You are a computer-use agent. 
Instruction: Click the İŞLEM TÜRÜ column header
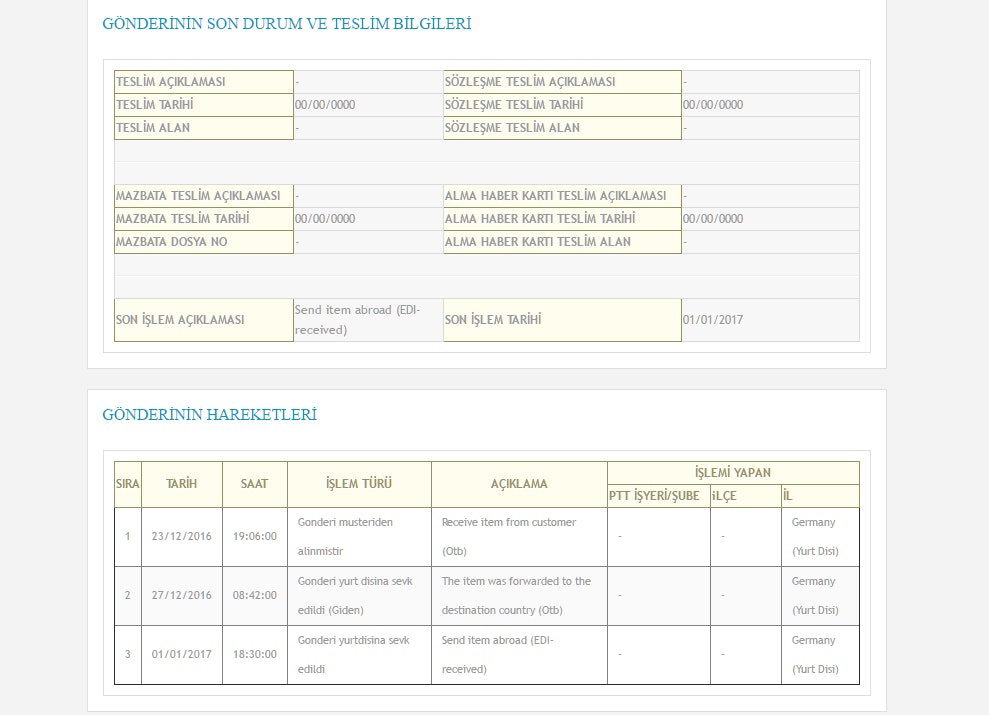[x=359, y=484]
